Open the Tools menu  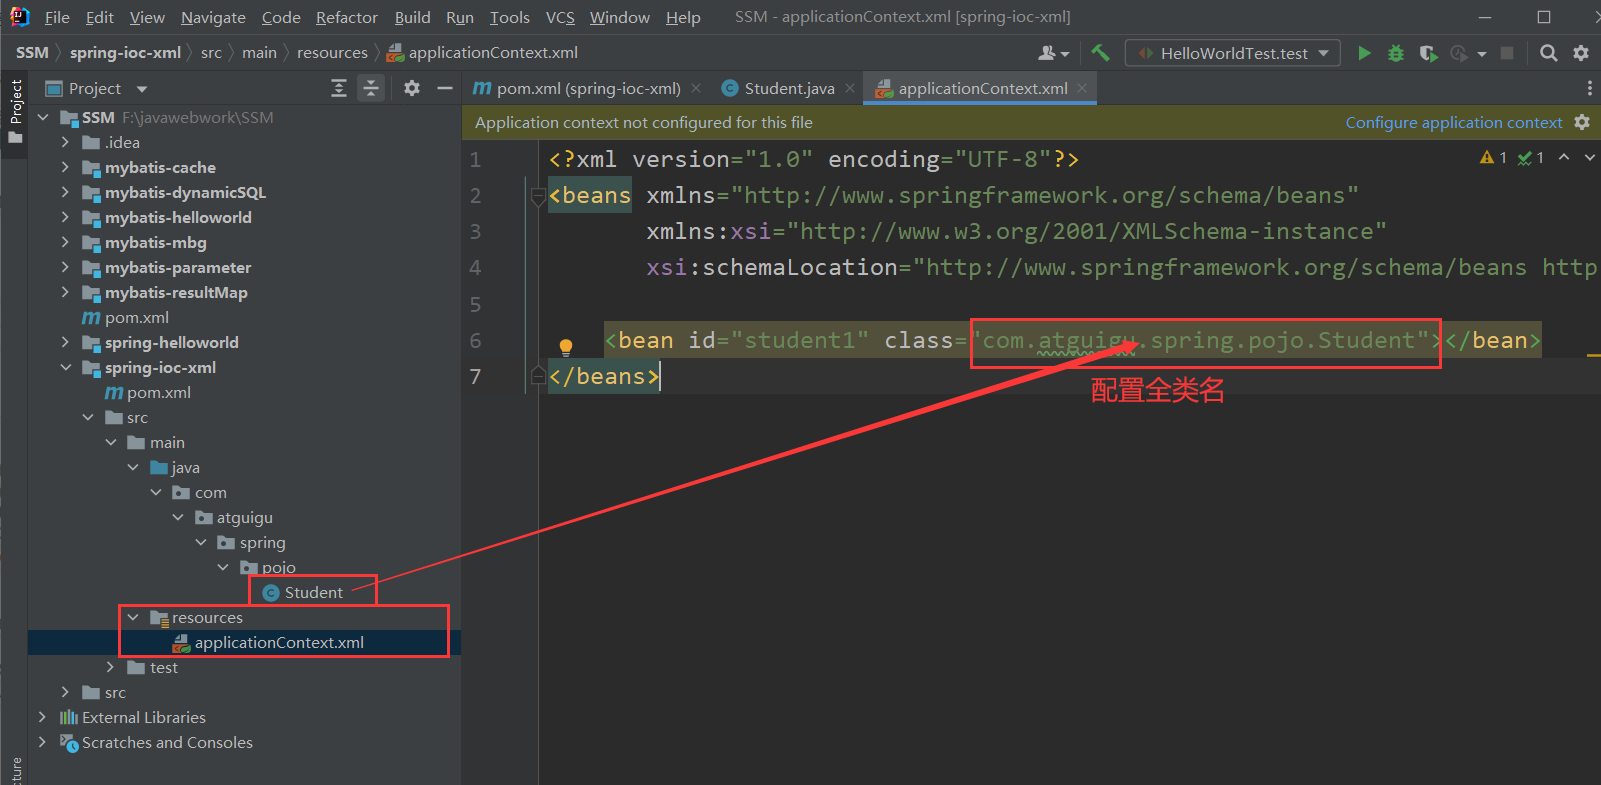coord(510,17)
